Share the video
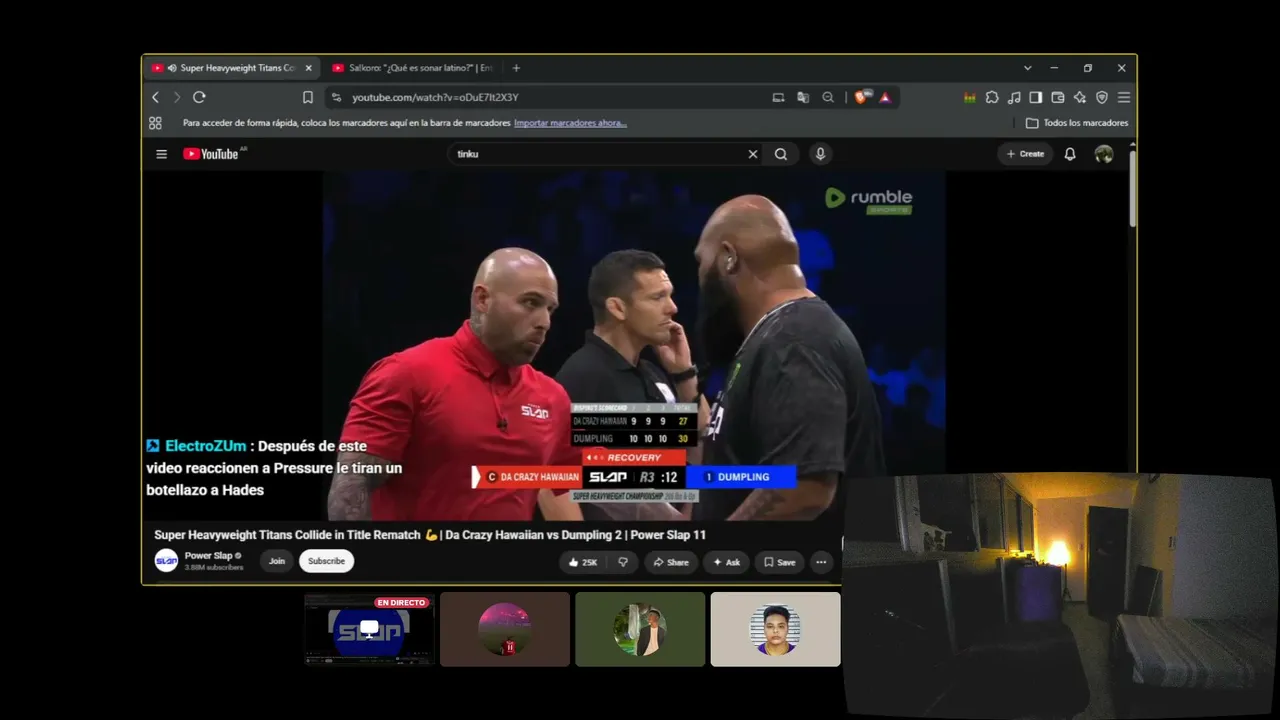 [671, 562]
